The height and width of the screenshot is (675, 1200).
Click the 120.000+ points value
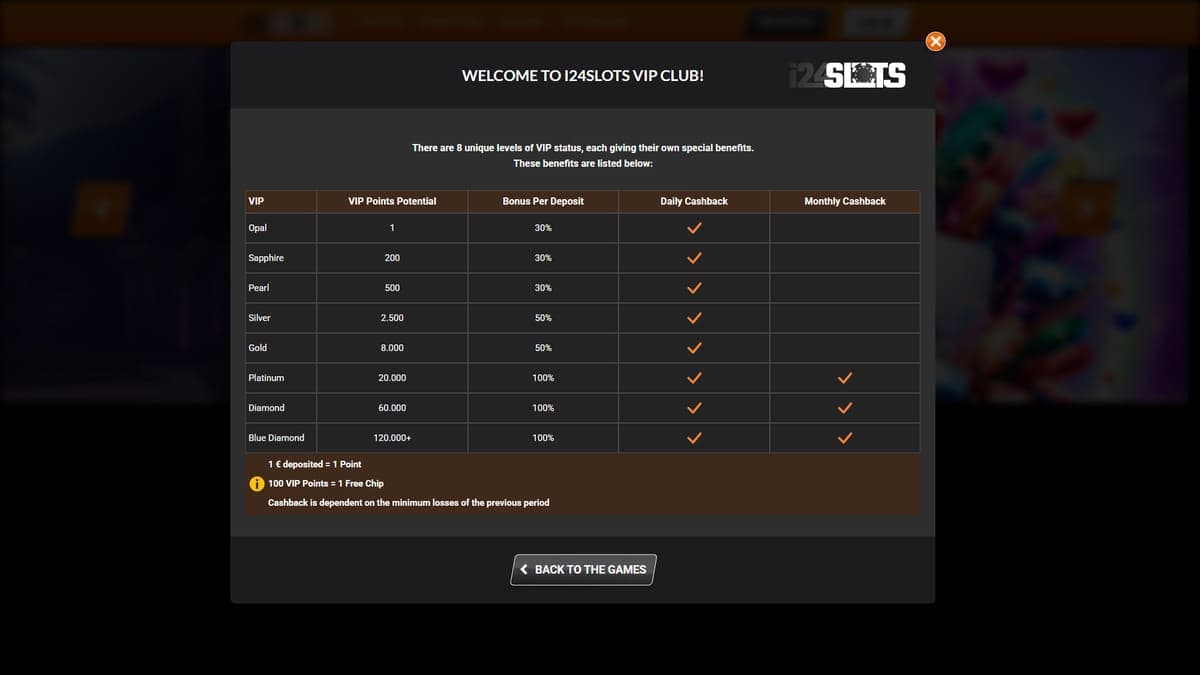coord(392,438)
